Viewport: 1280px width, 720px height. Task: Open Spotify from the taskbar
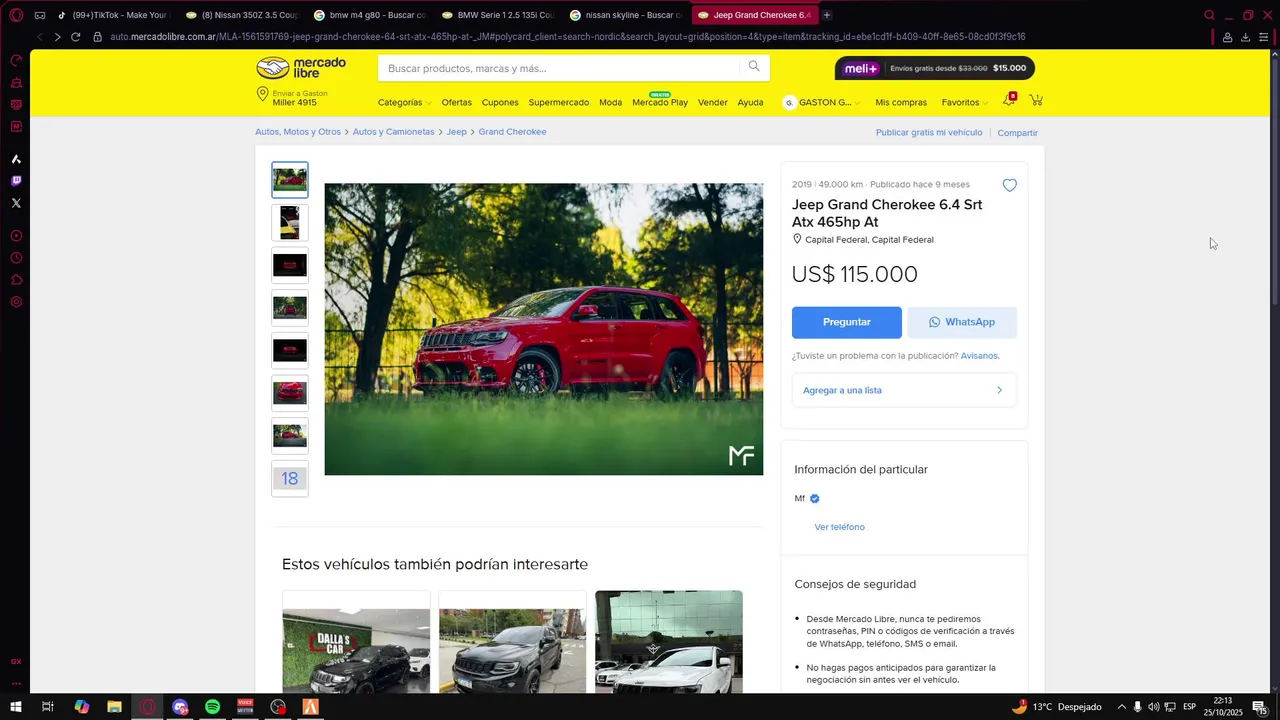coord(213,707)
